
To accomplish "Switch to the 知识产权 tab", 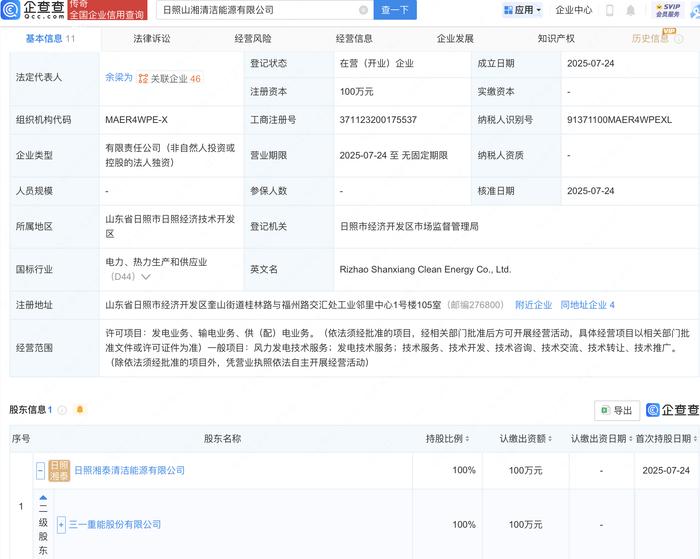I will click(x=556, y=39).
